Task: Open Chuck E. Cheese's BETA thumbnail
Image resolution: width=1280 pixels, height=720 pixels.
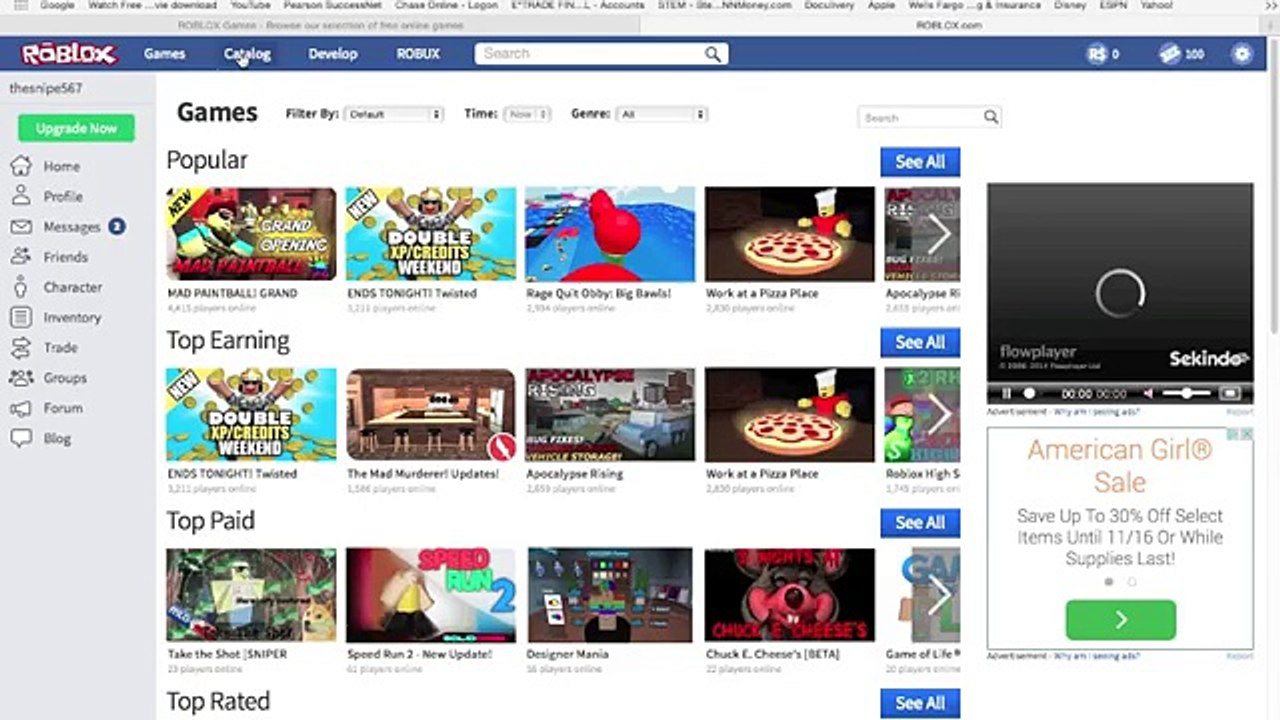Action: click(790, 595)
